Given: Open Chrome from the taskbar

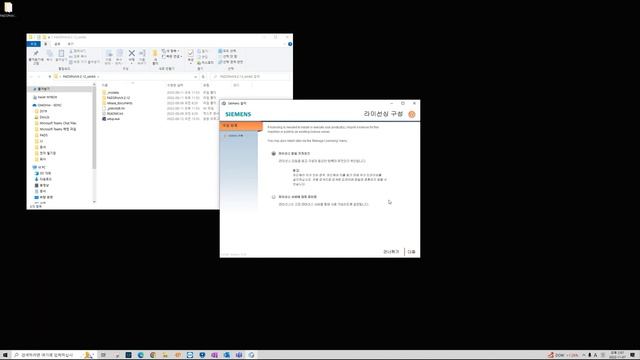Looking at the screenshot, I should 153,355.
